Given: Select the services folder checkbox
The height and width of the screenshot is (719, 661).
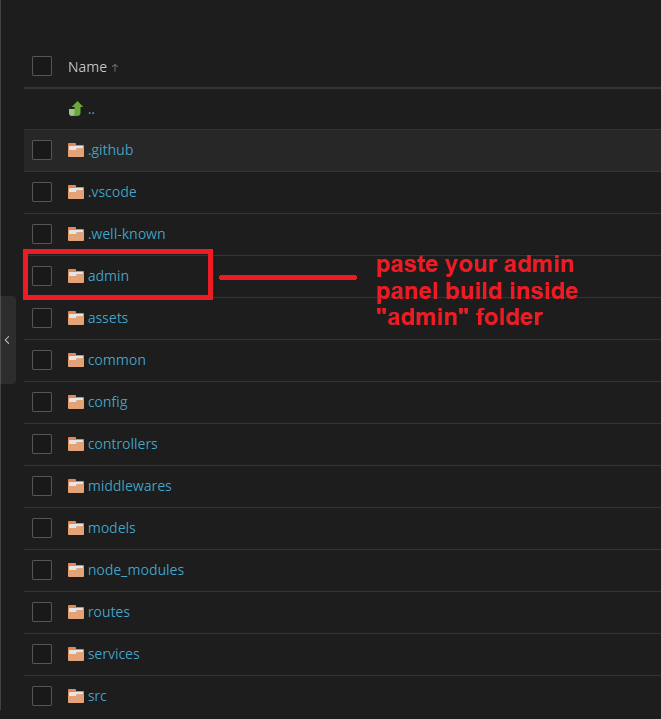Looking at the screenshot, I should pyautogui.click(x=42, y=654).
